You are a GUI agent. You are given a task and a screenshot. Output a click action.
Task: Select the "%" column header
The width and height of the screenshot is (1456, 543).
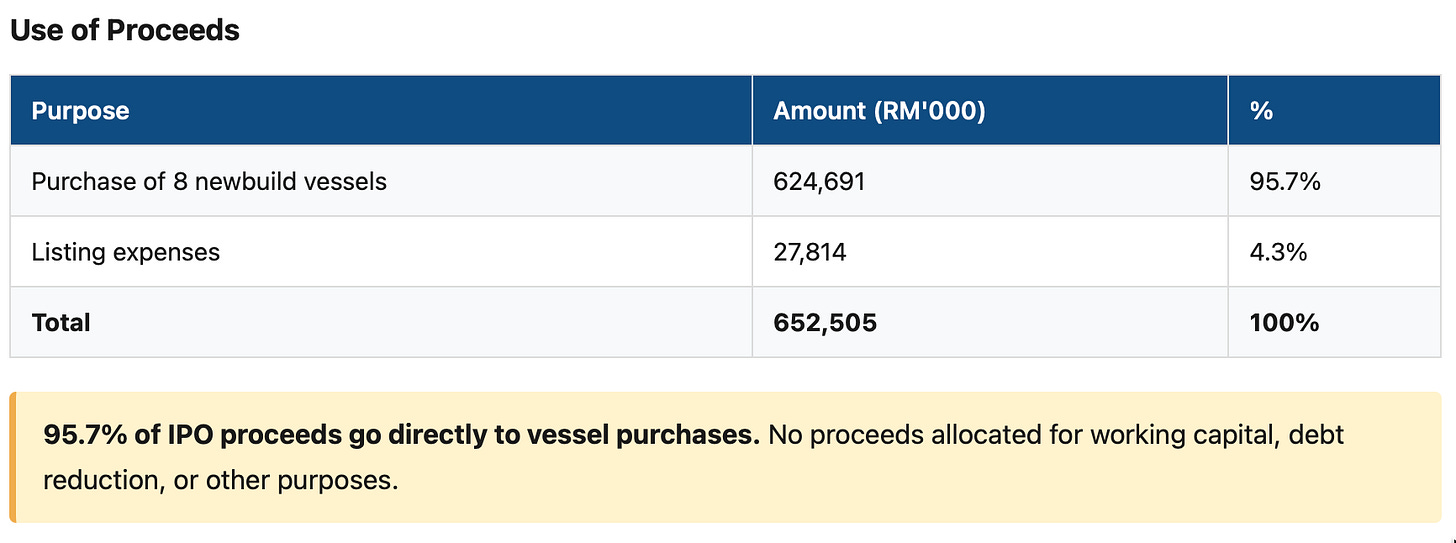tap(1261, 110)
